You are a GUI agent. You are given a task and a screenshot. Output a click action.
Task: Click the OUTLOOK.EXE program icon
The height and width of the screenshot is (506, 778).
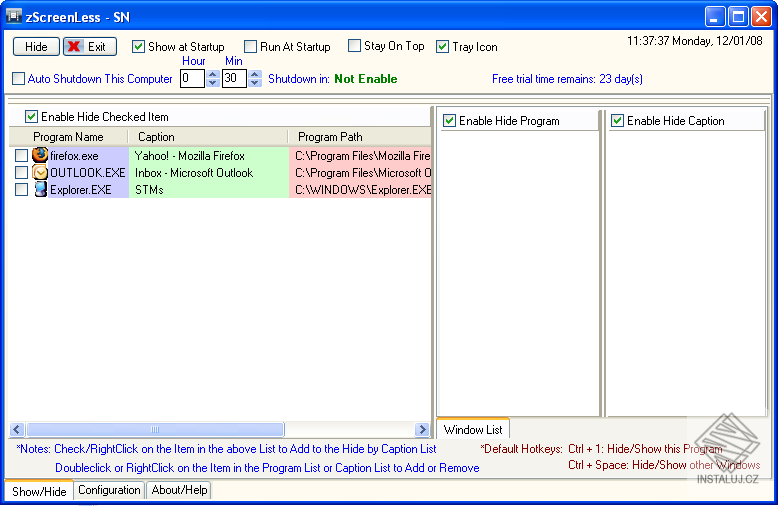40,172
